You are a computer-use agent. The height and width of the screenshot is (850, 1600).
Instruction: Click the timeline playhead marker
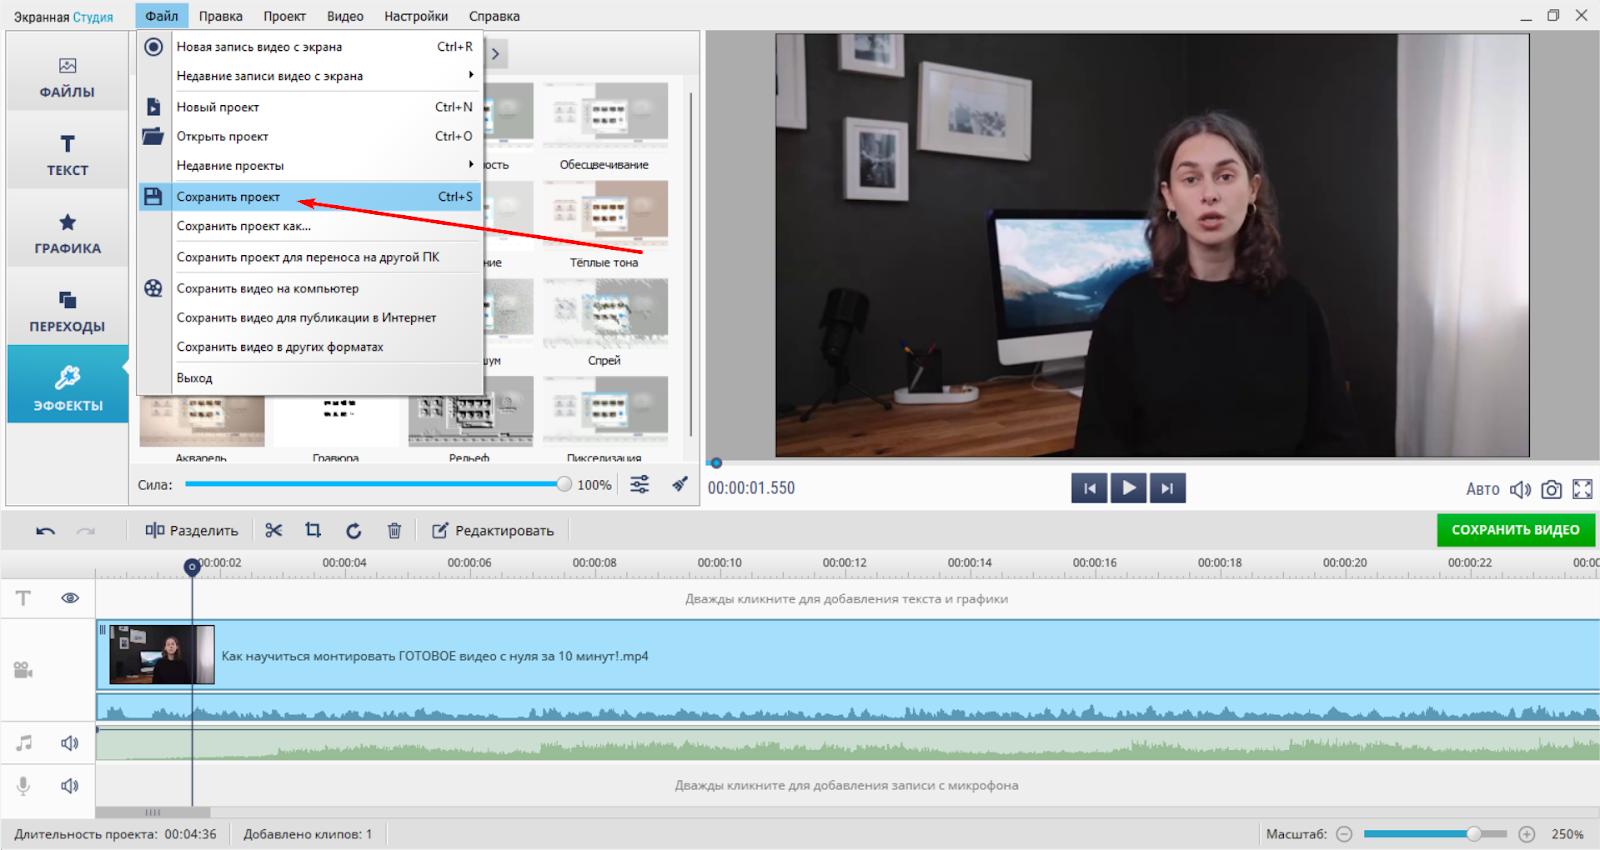(192, 567)
